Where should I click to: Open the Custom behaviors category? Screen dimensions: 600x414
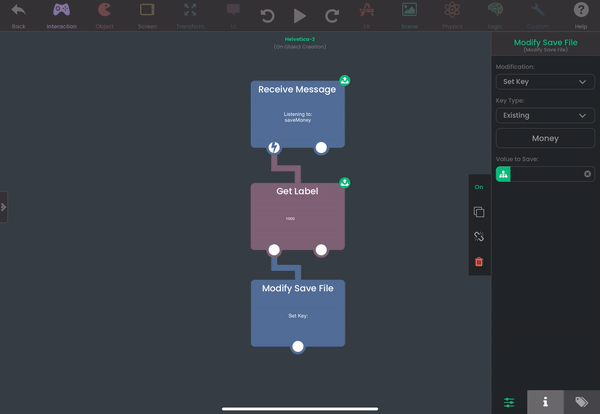[538, 15]
